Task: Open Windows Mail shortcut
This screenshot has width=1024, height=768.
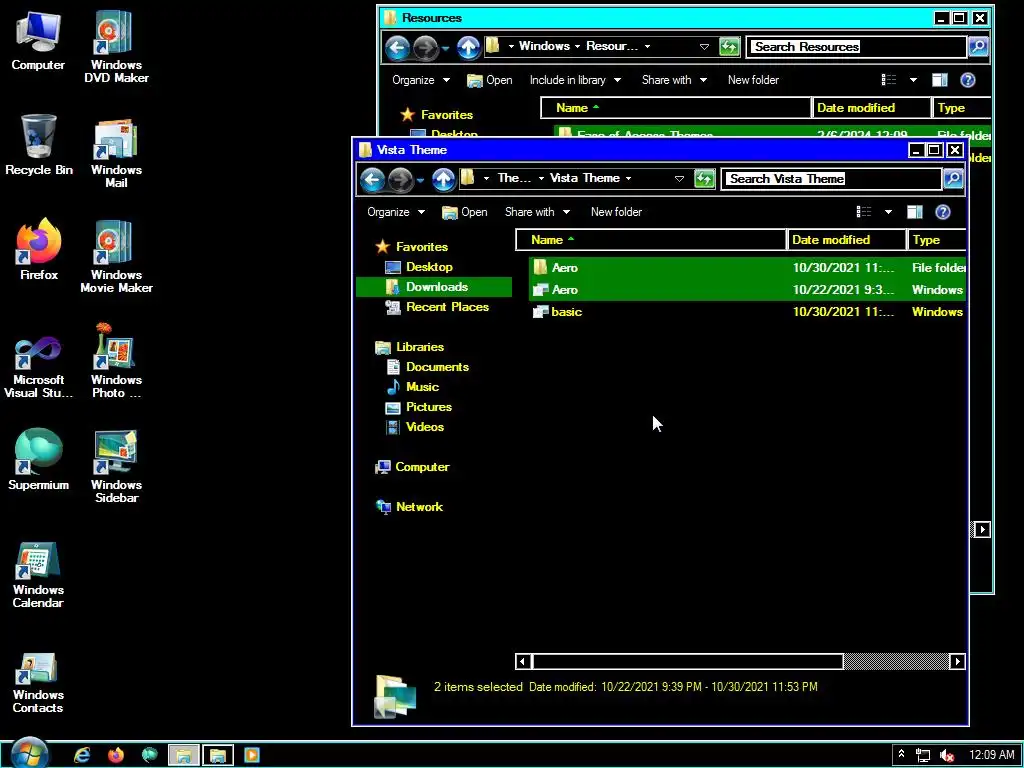Action: (x=116, y=153)
